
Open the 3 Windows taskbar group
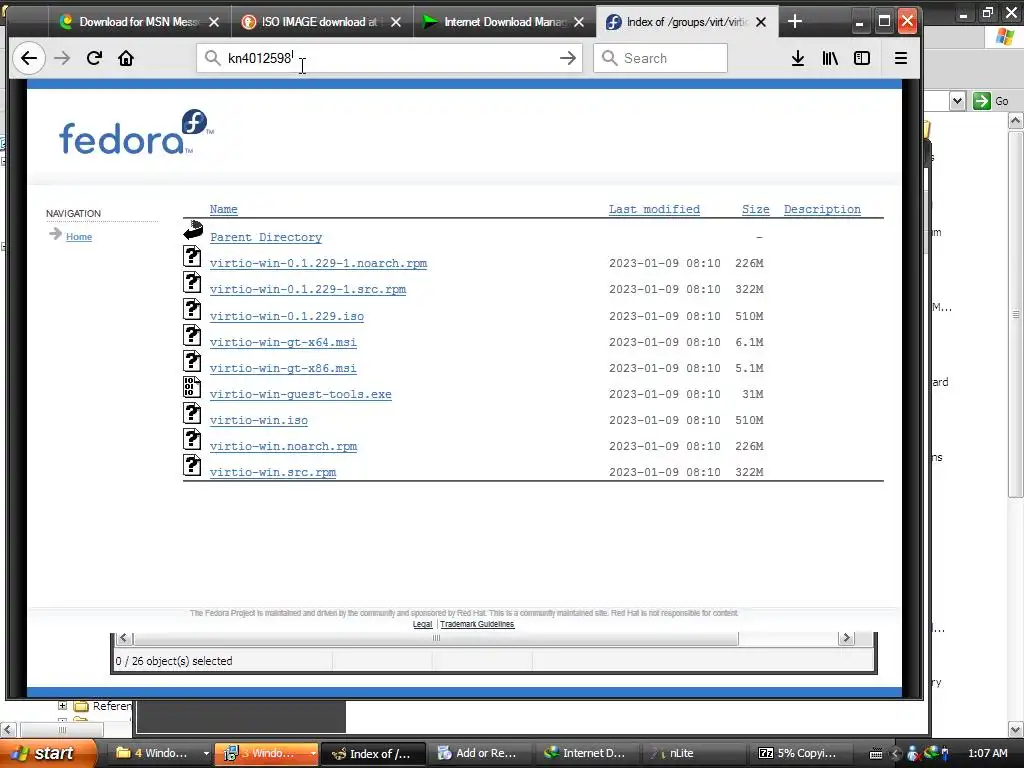(x=266, y=753)
